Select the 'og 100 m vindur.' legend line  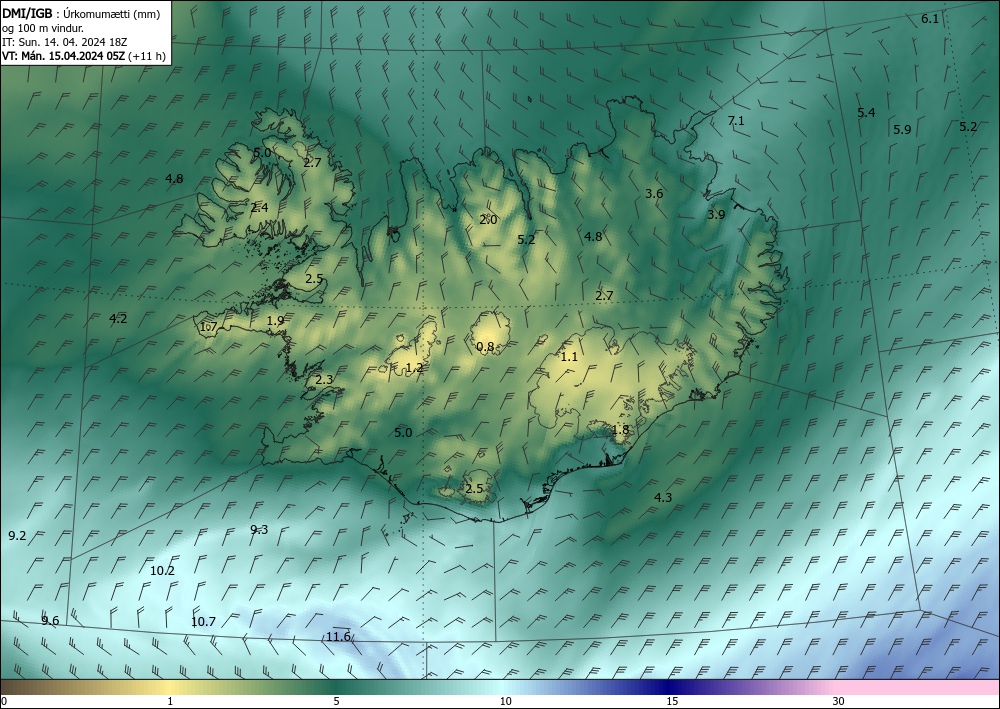pyautogui.click(x=43, y=28)
